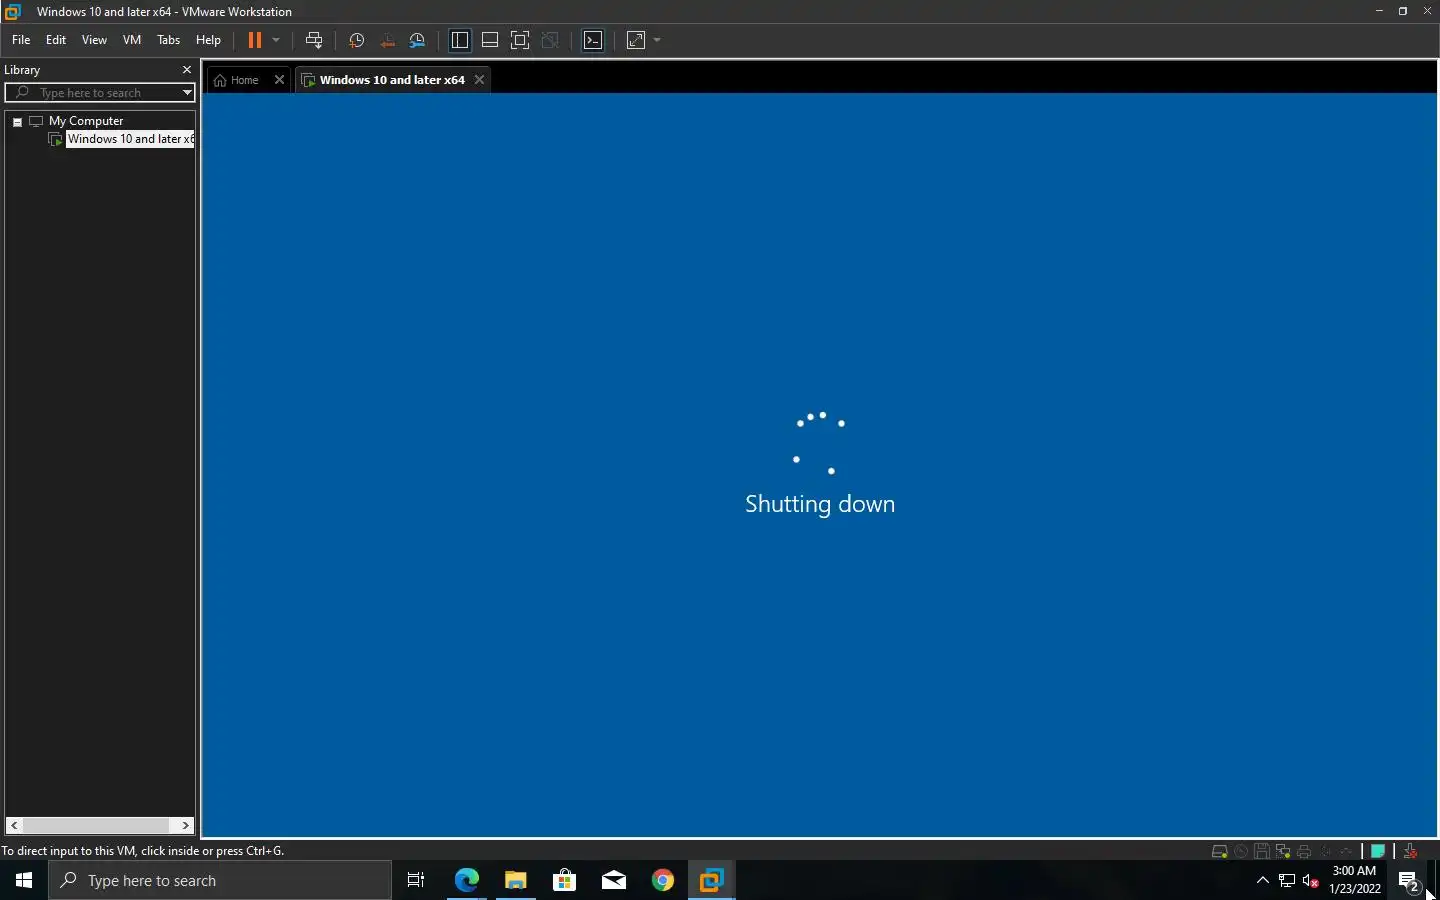Click the library scrollbar left arrow

pyautogui.click(x=14, y=826)
